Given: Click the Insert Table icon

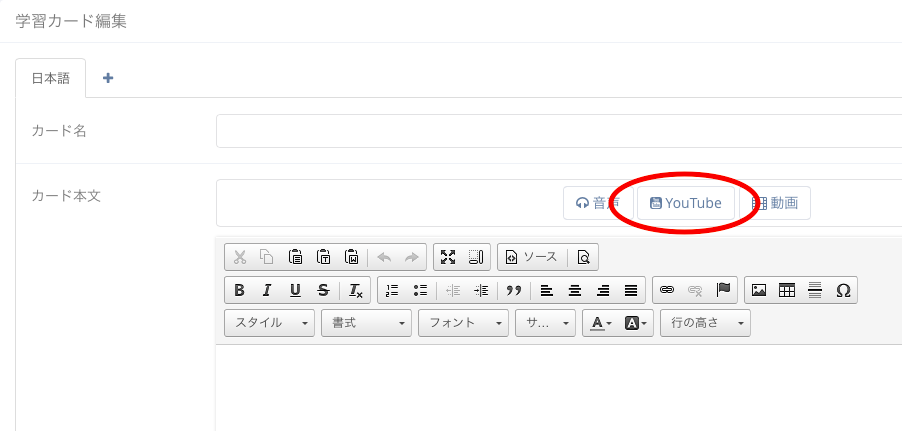Looking at the screenshot, I should 786,291.
